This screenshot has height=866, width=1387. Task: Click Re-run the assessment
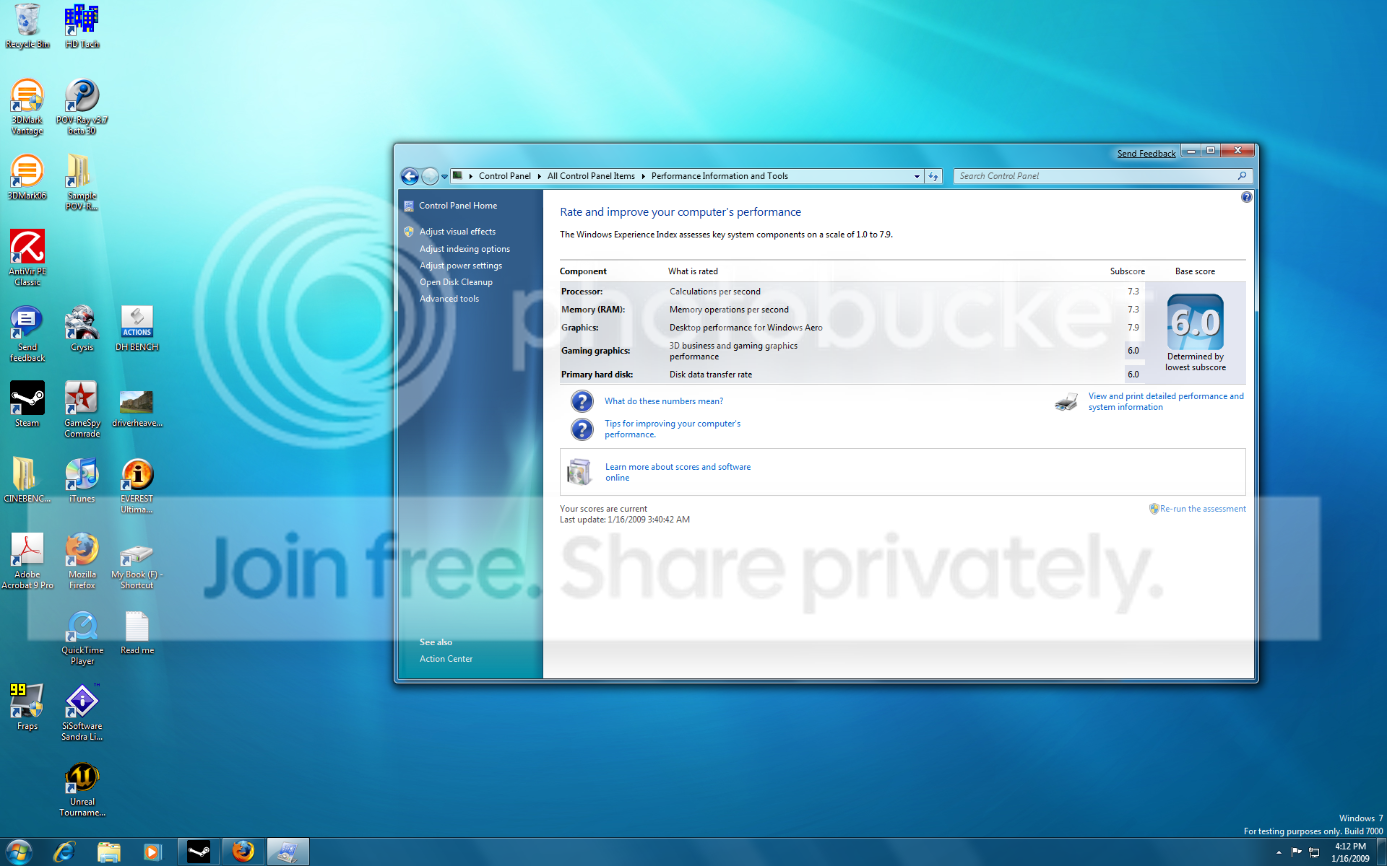1203,509
